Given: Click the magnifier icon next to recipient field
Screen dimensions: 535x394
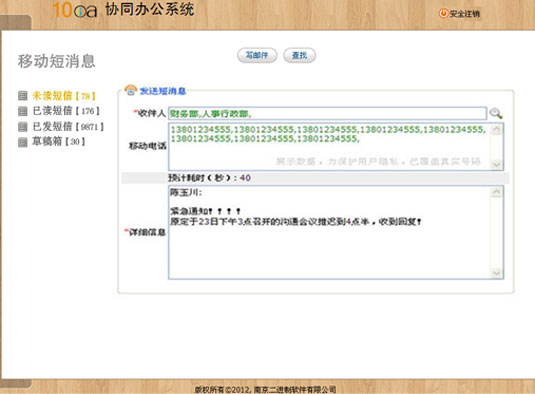Looking at the screenshot, I should [x=496, y=113].
